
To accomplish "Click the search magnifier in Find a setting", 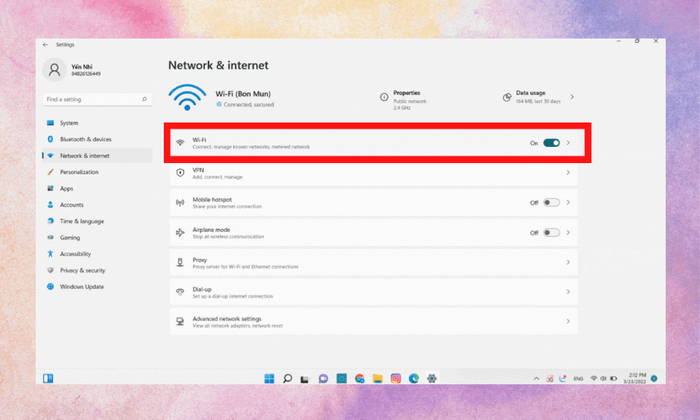I will pos(144,99).
